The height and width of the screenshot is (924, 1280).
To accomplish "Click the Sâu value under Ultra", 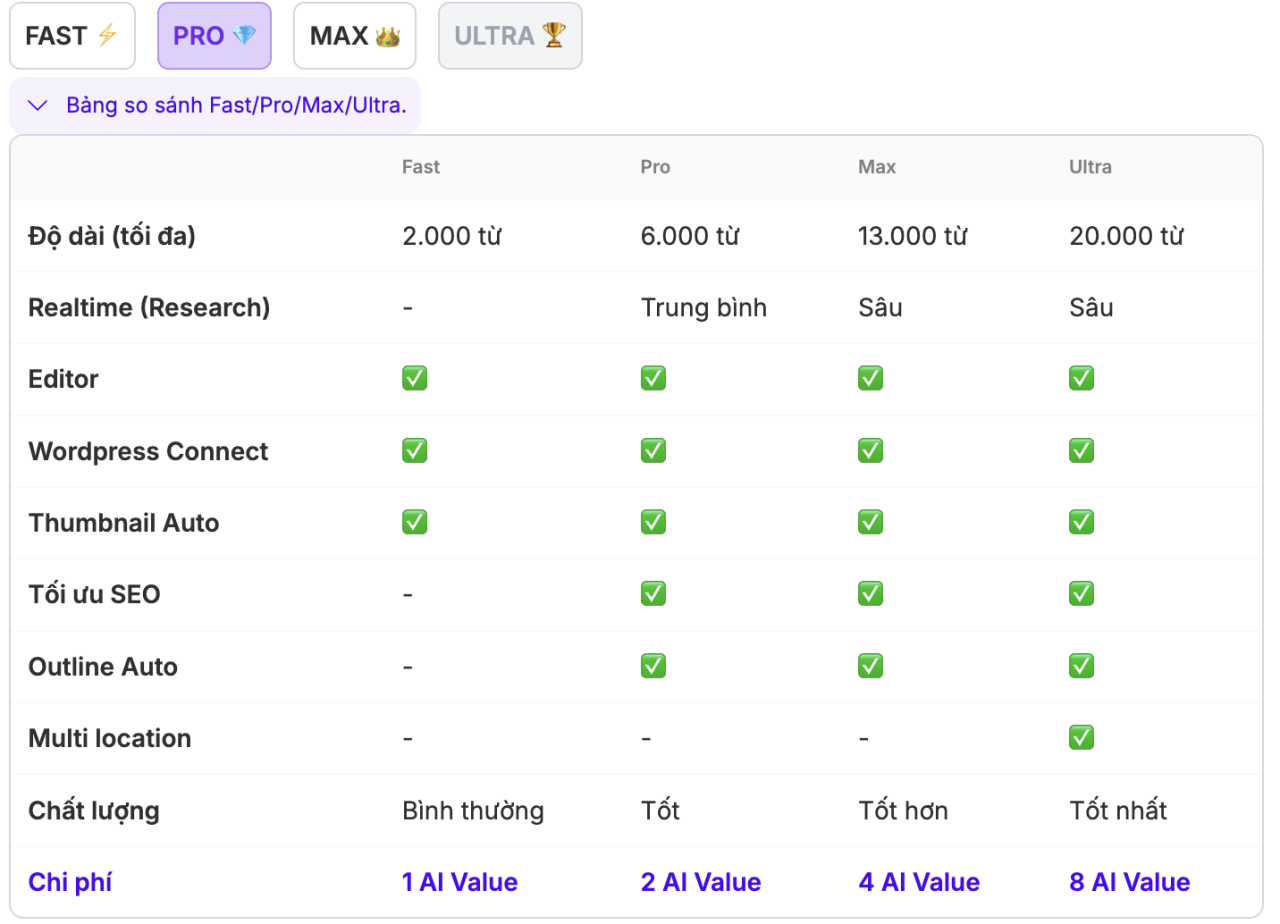I will 1091,308.
